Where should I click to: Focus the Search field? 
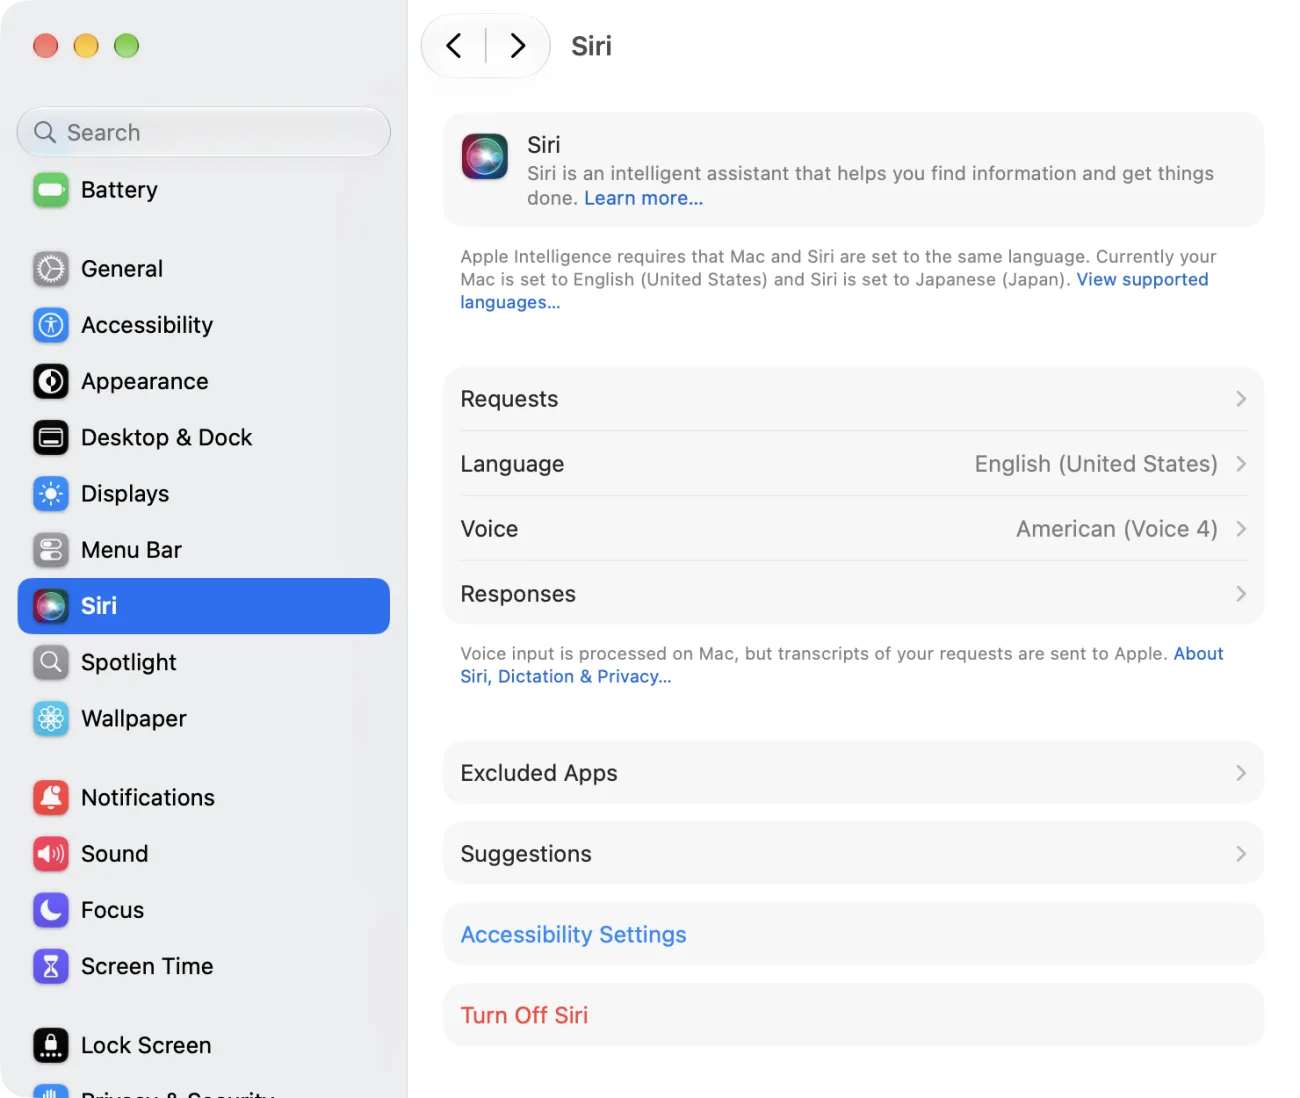point(204,132)
